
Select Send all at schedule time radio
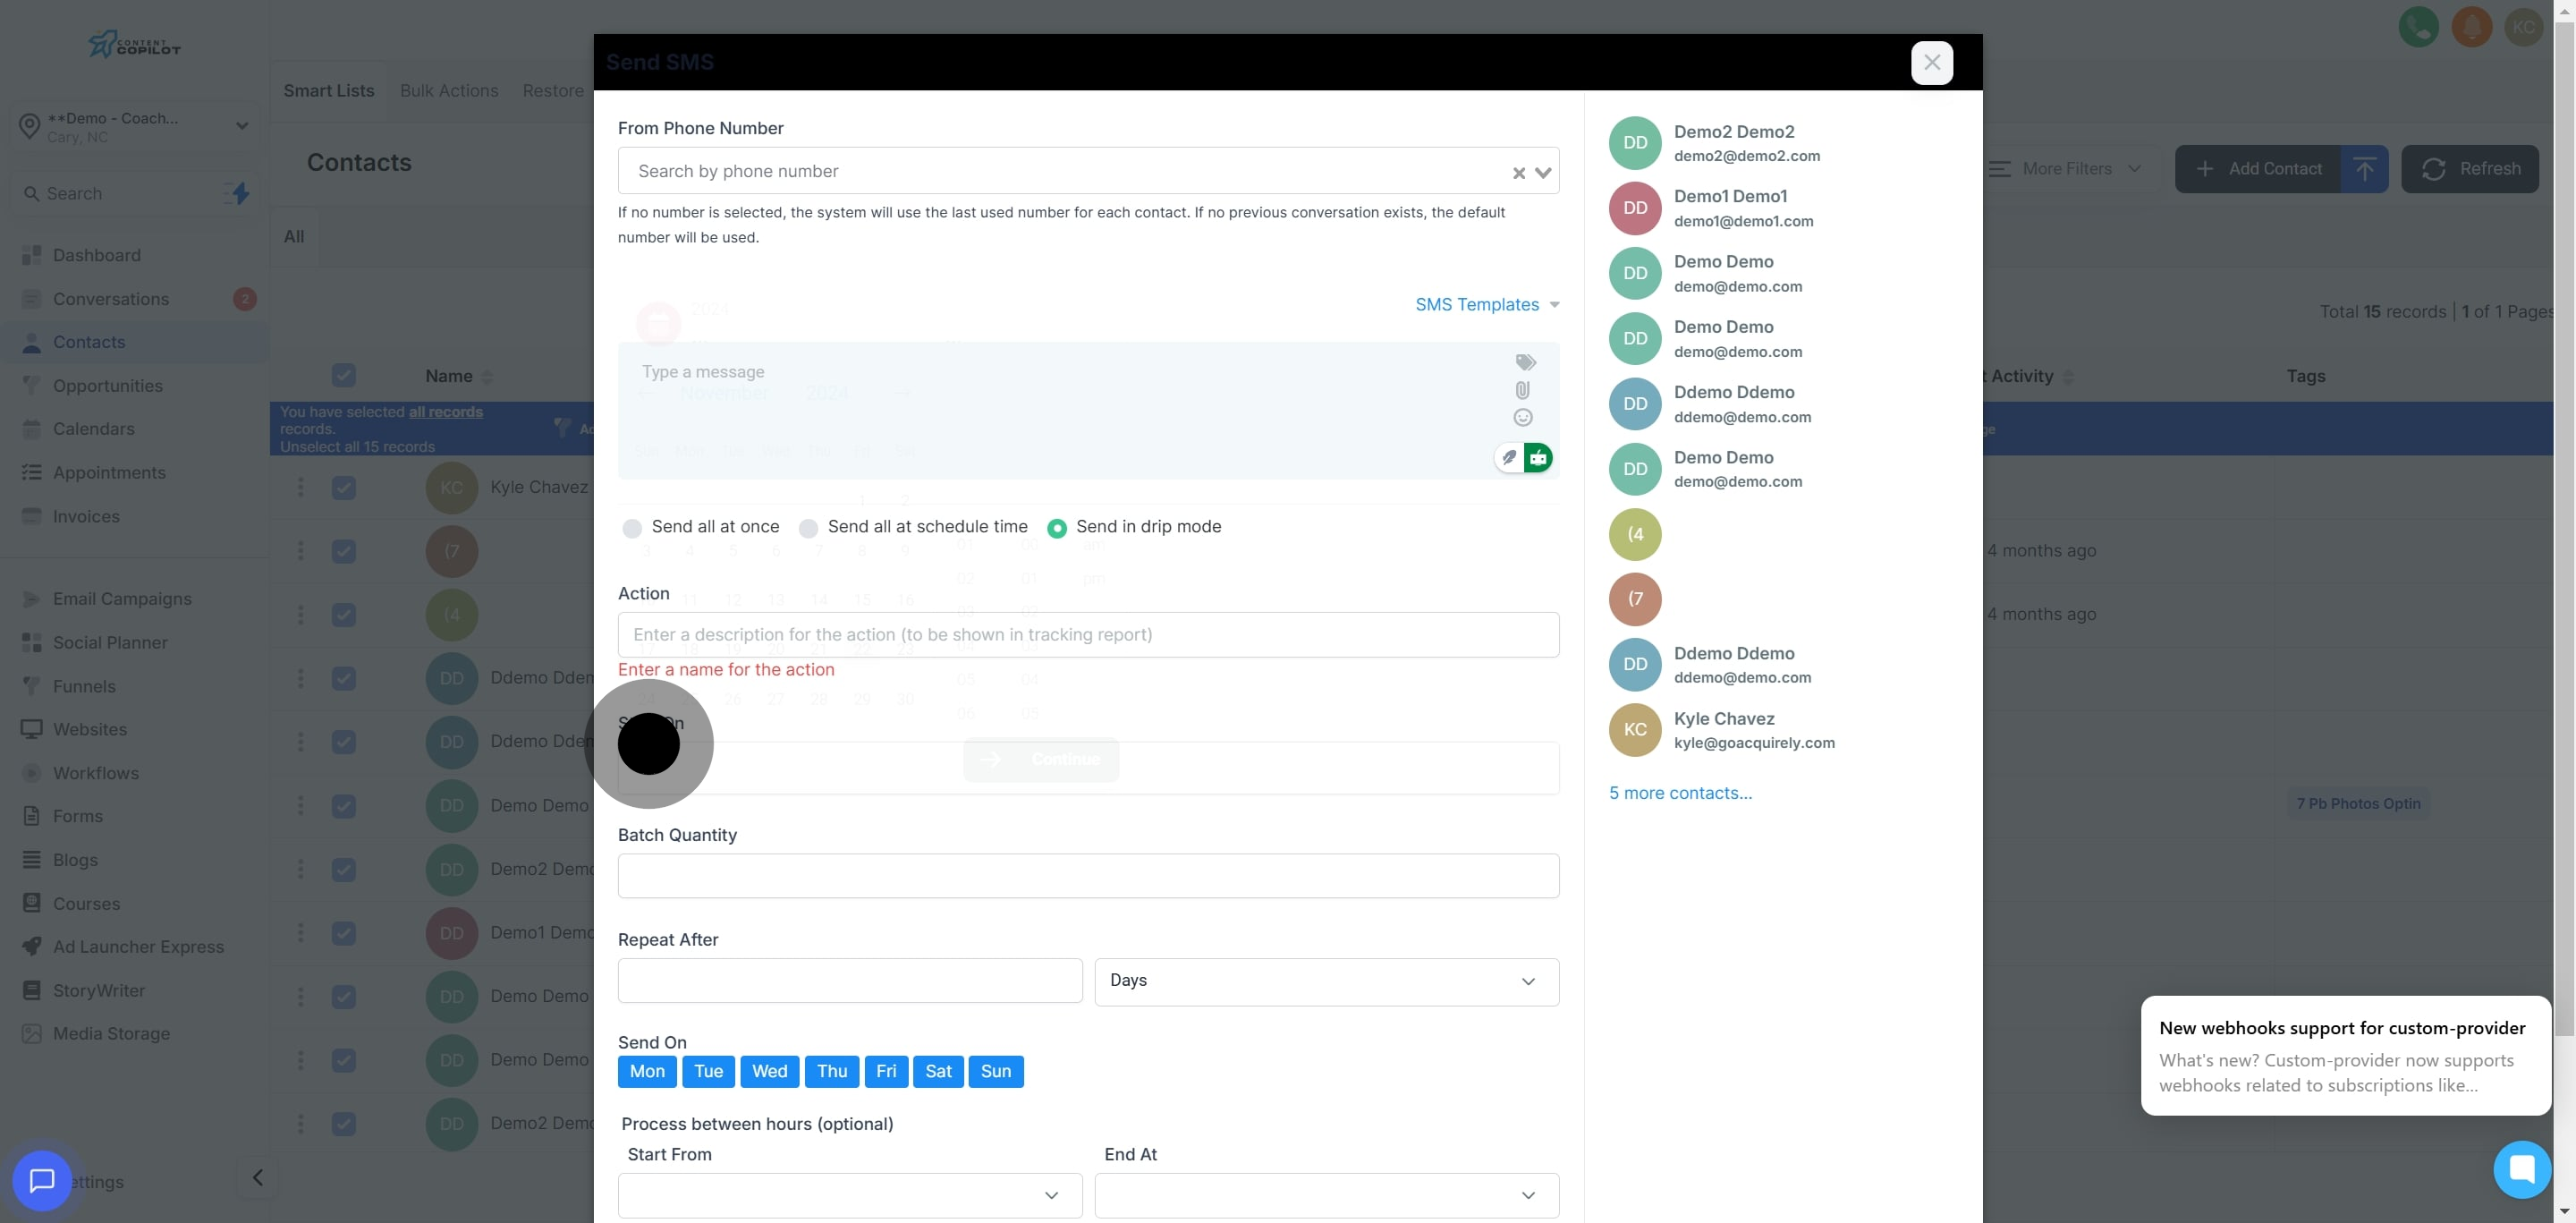point(808,528)
